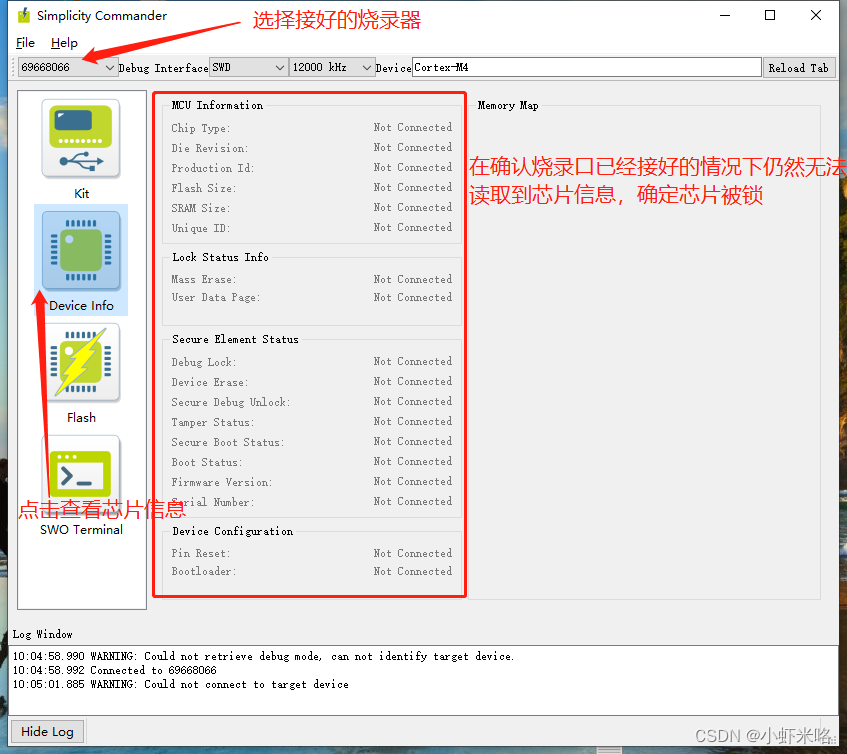The height and width of the screenshot is (754, 847).
Task: Maximize the Simplicity Commander window
Action: pos(770,16)
